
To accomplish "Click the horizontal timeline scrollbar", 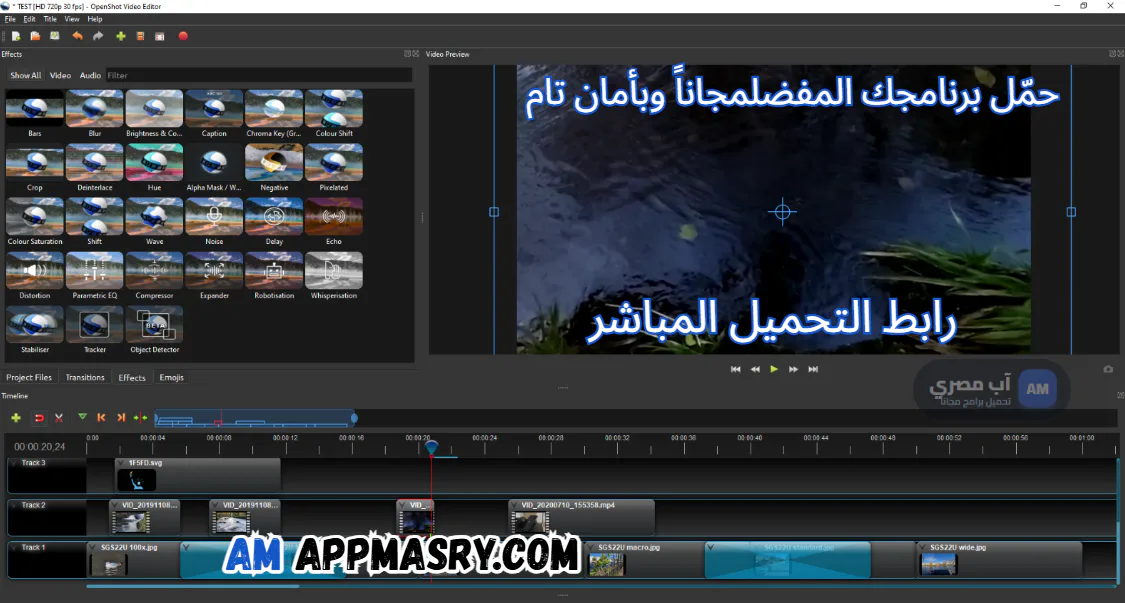I will [x=192, y=586].
